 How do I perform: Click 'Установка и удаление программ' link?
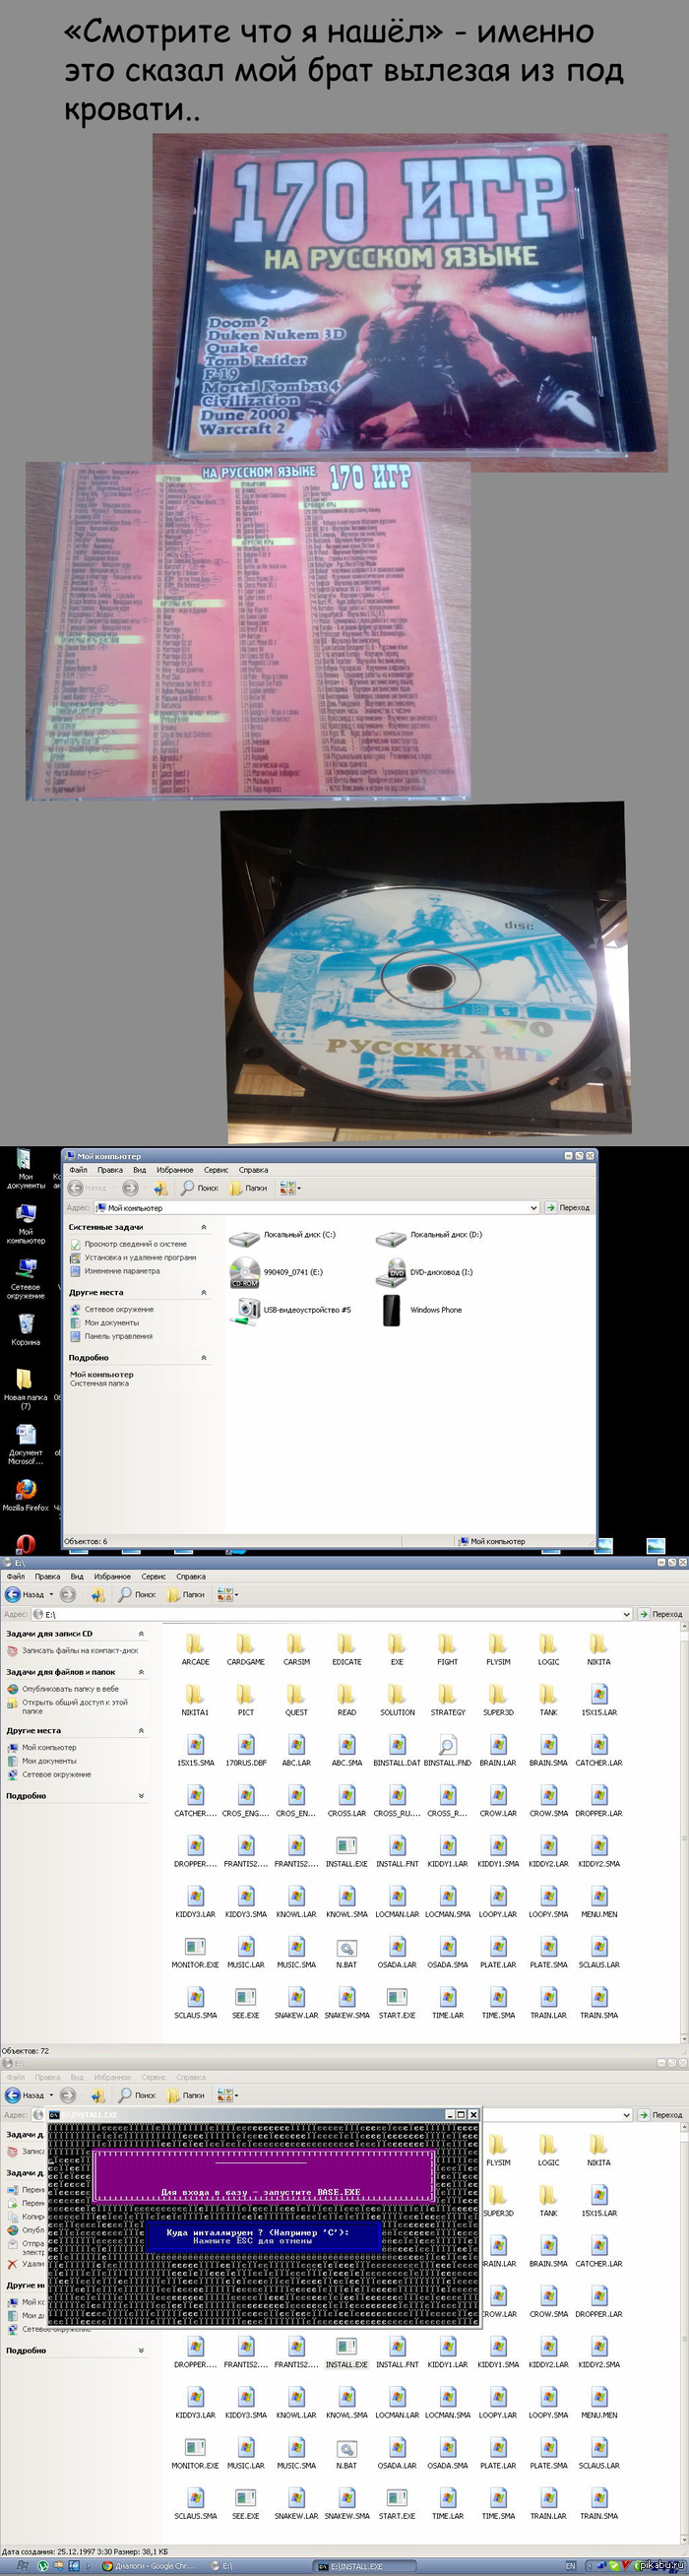tap(140, 1258)
